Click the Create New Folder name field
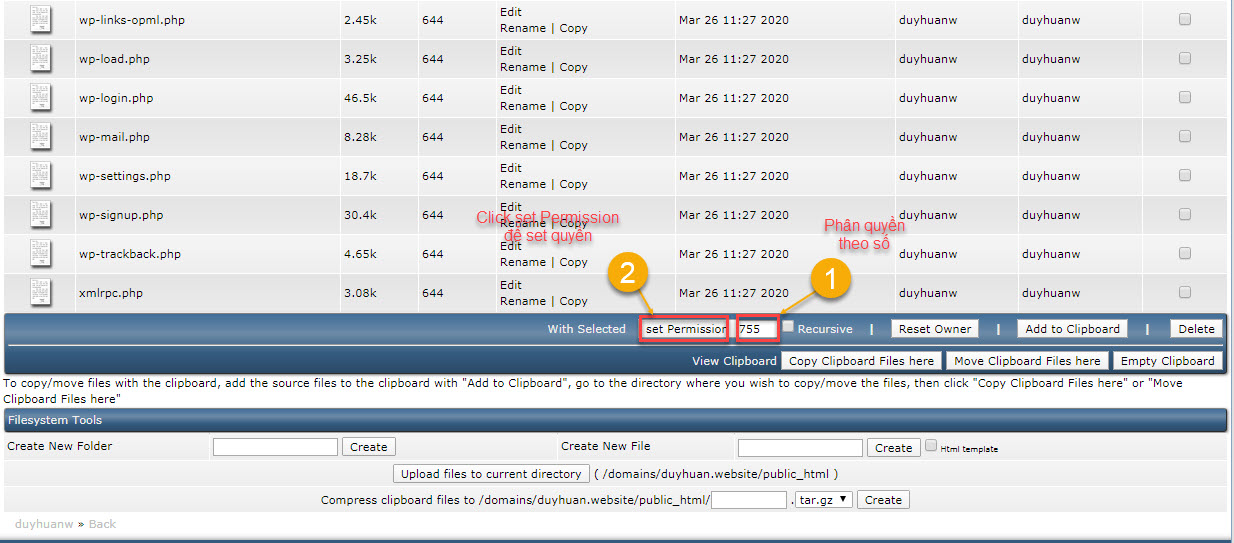1234x543 pixels. (x=275, y=447)
